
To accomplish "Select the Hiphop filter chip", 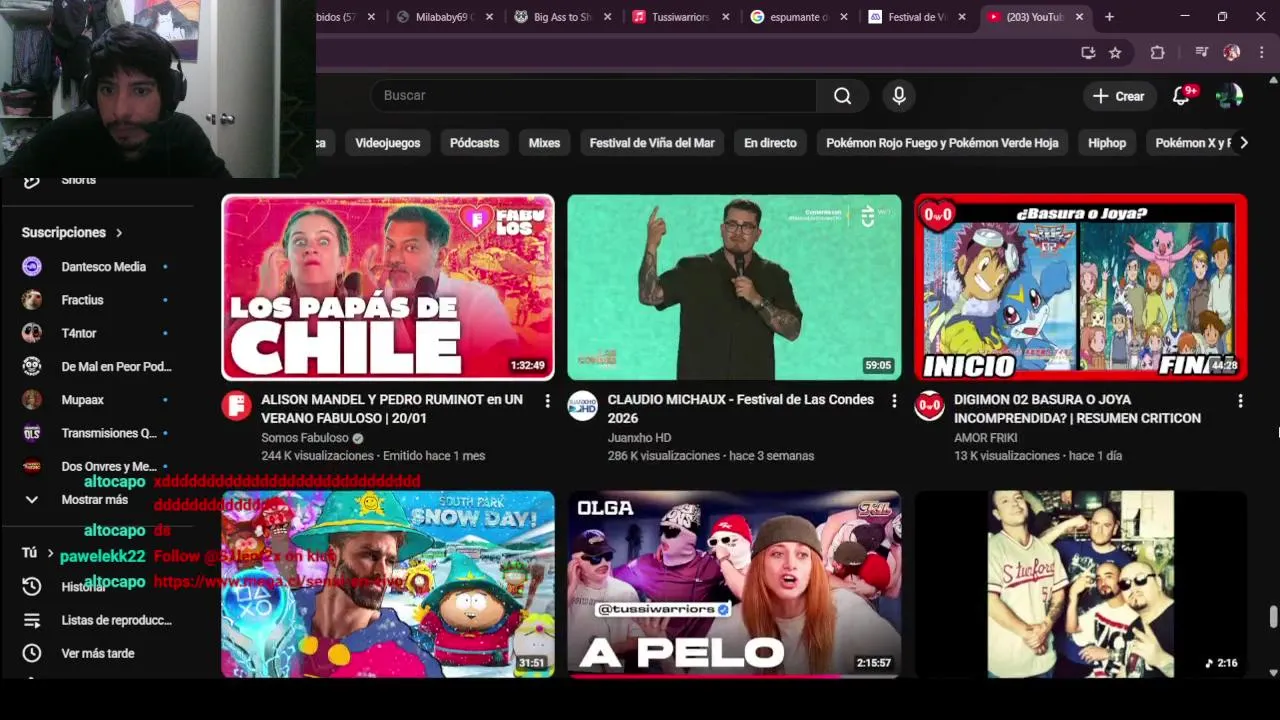I will [1107, 143].
